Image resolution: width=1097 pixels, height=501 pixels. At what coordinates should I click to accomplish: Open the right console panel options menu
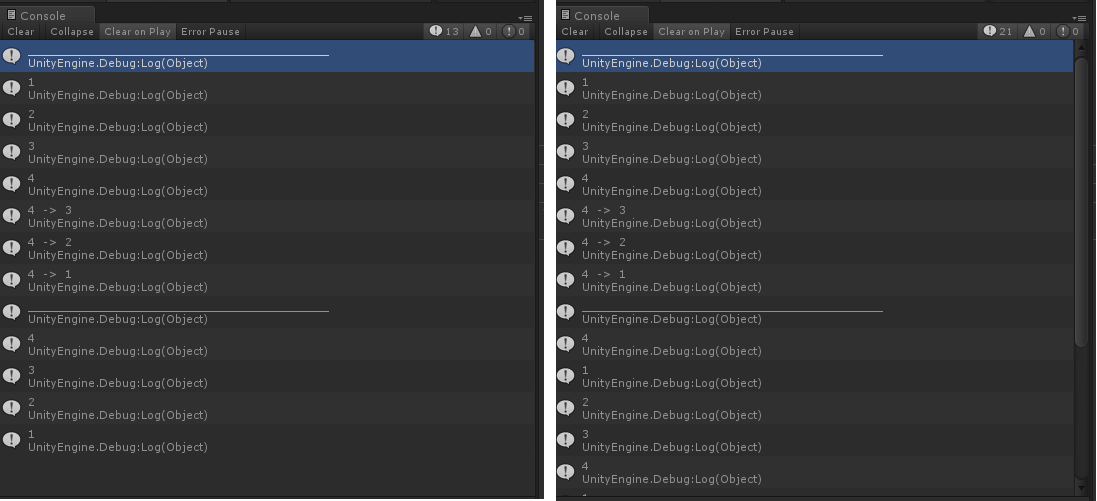point(1079,17)
